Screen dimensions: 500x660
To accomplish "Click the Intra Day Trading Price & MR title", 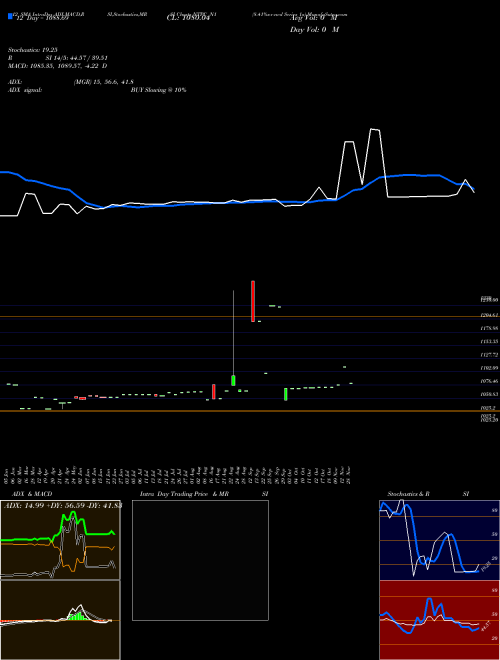I will pyautogui.click(x=185, y=494).
